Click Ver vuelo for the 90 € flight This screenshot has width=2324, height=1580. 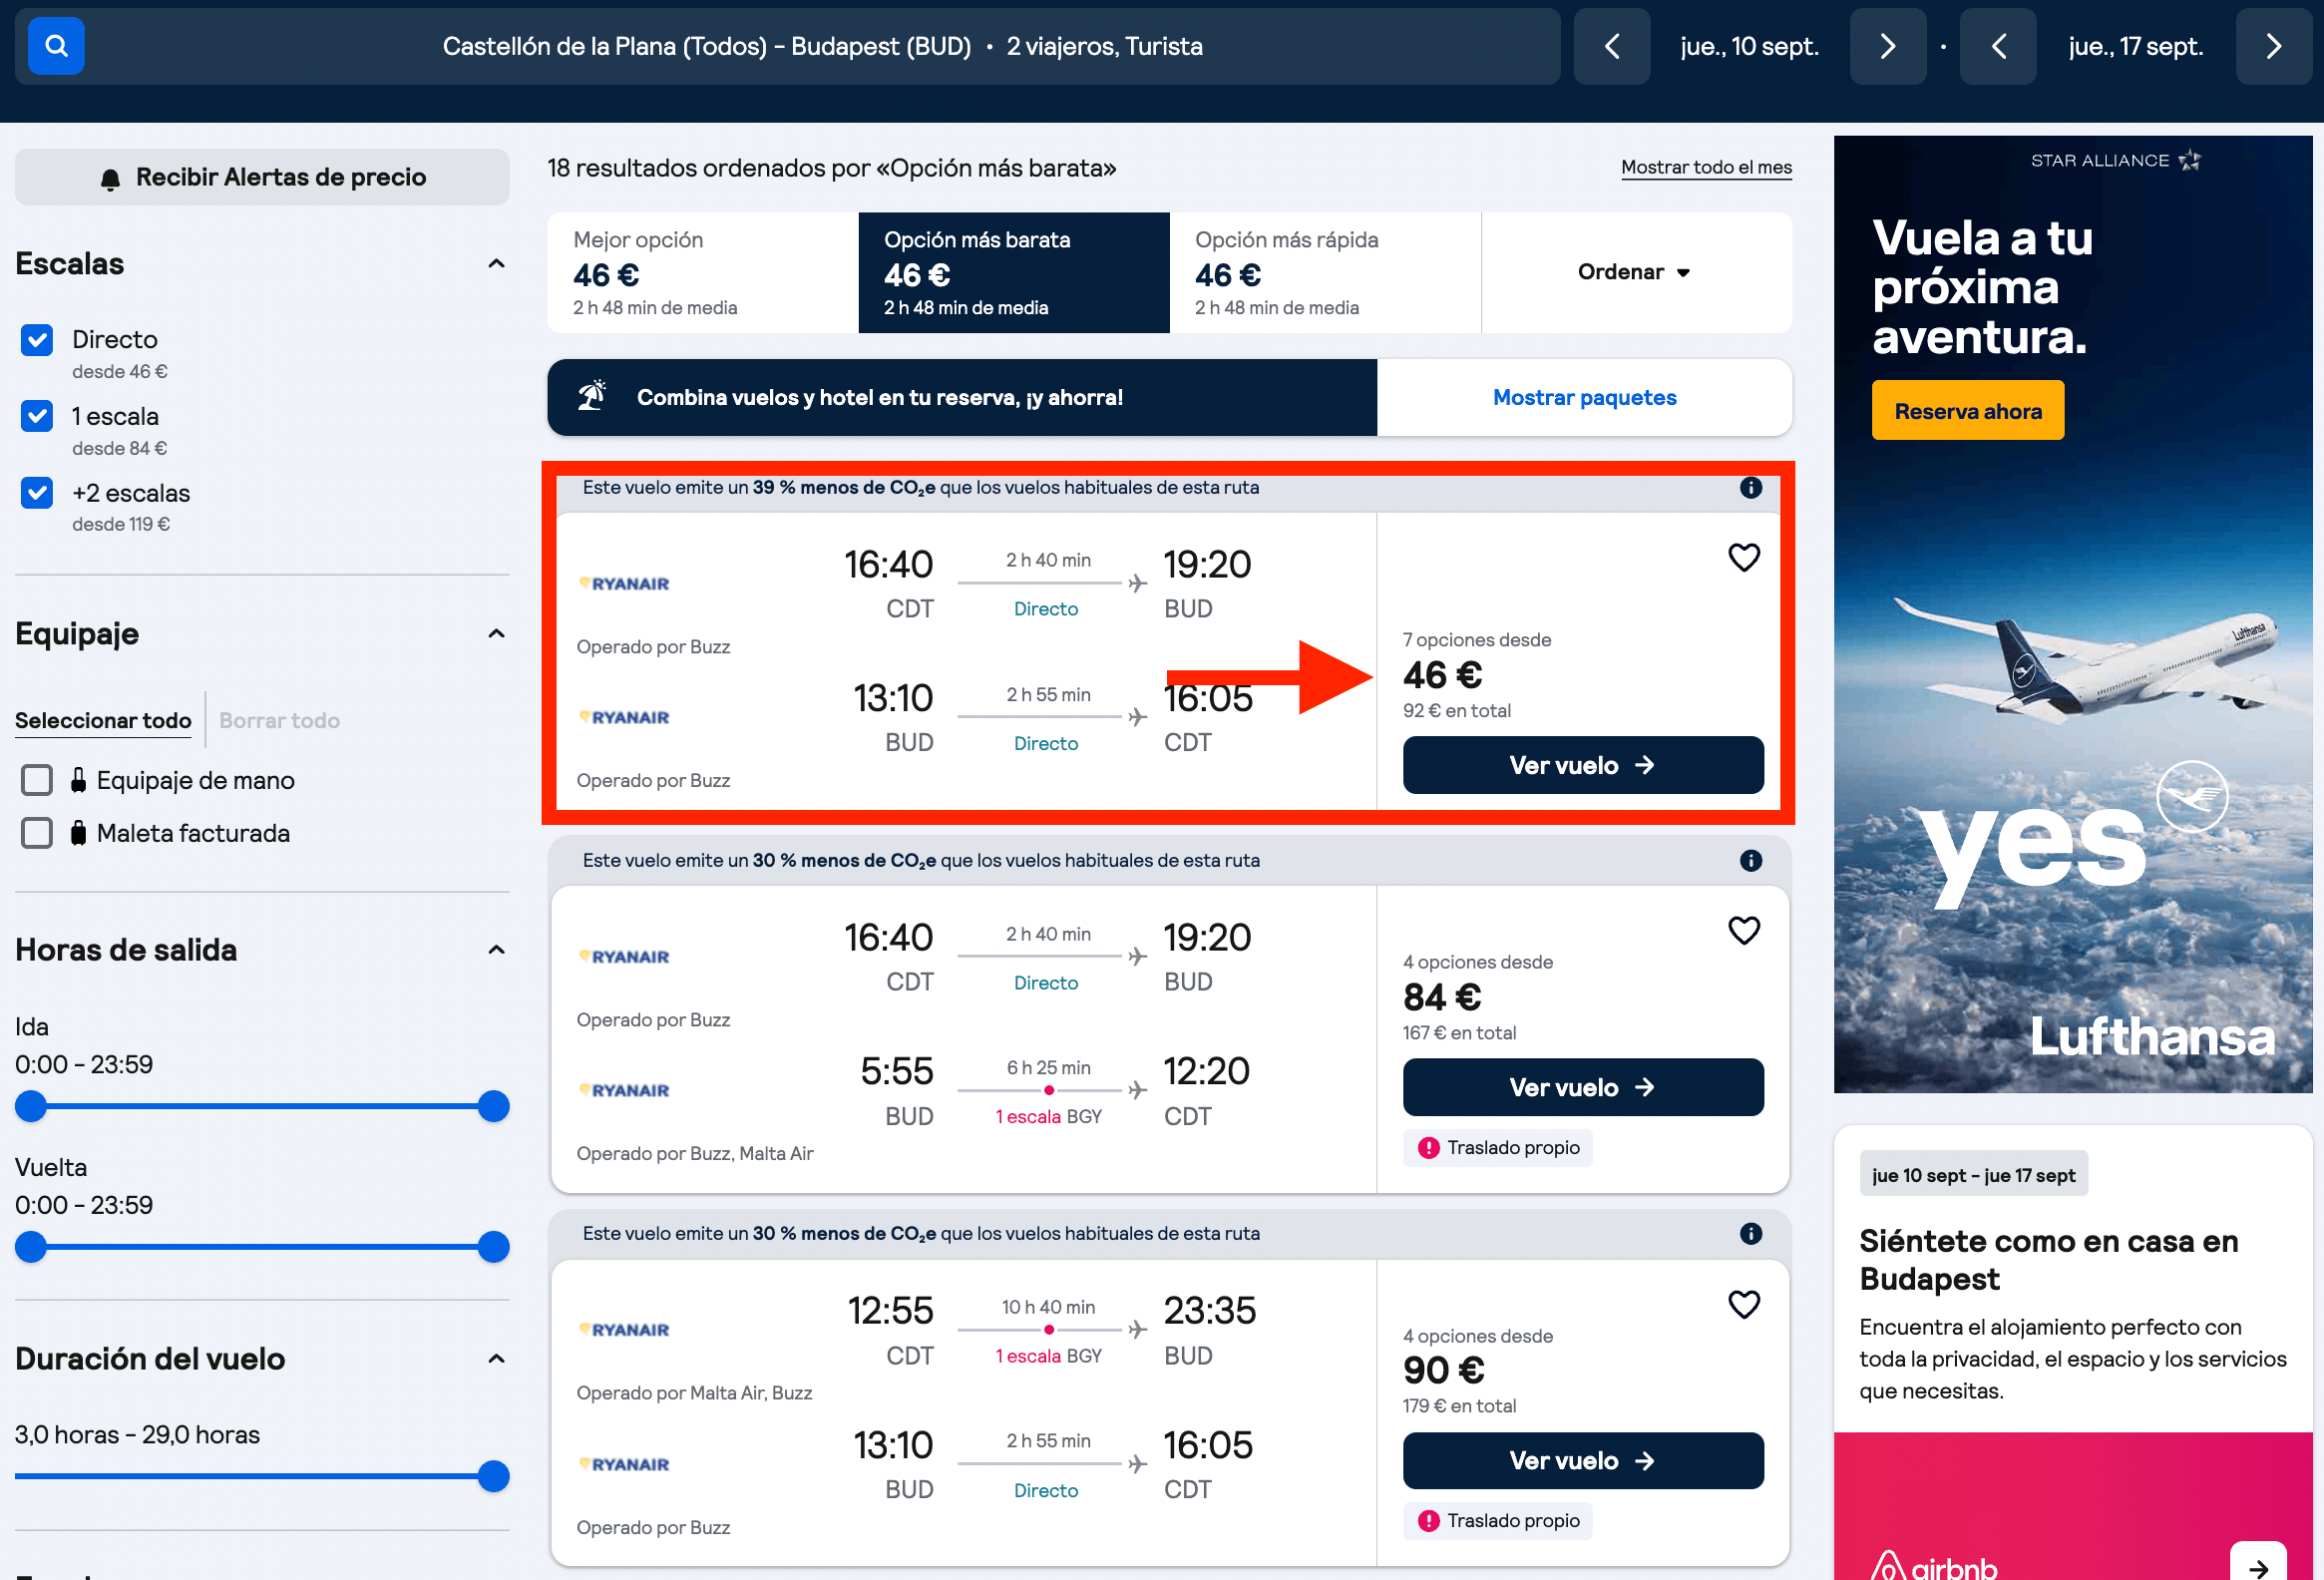[1583, 1460]
